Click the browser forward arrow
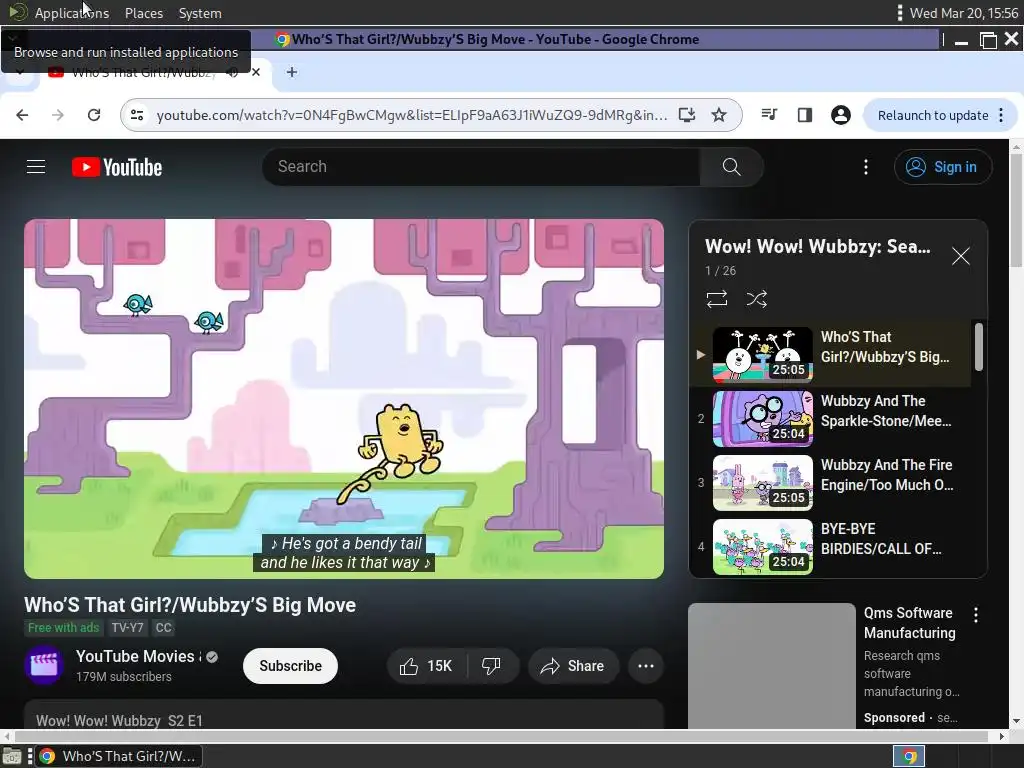The width and height of the screenshot is (1024, 768). tap(58, 115)
